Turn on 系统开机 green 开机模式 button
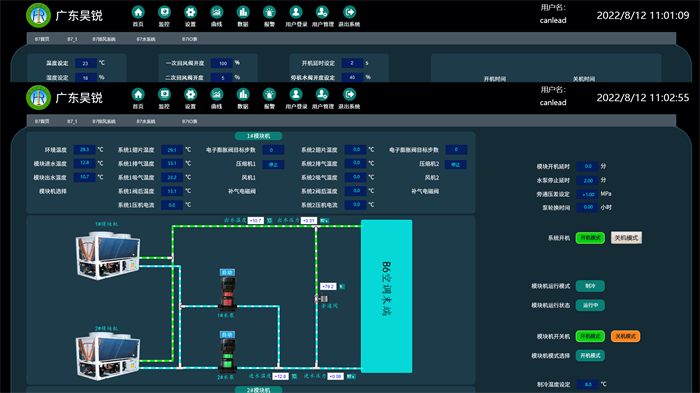 point(590,238)
